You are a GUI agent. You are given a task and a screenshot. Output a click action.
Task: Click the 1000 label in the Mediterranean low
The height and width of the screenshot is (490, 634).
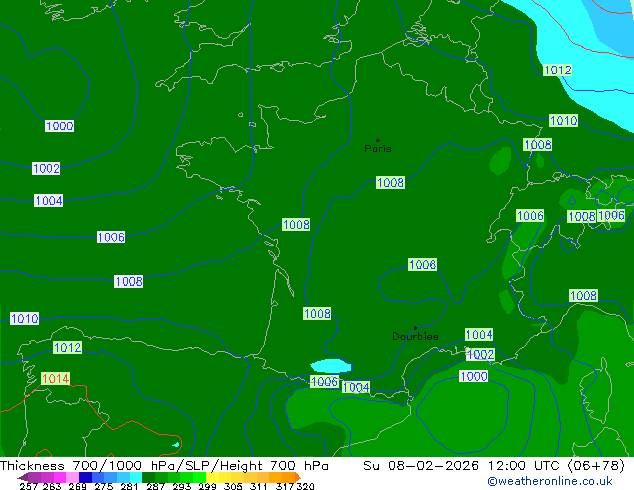tap(473, 376)
